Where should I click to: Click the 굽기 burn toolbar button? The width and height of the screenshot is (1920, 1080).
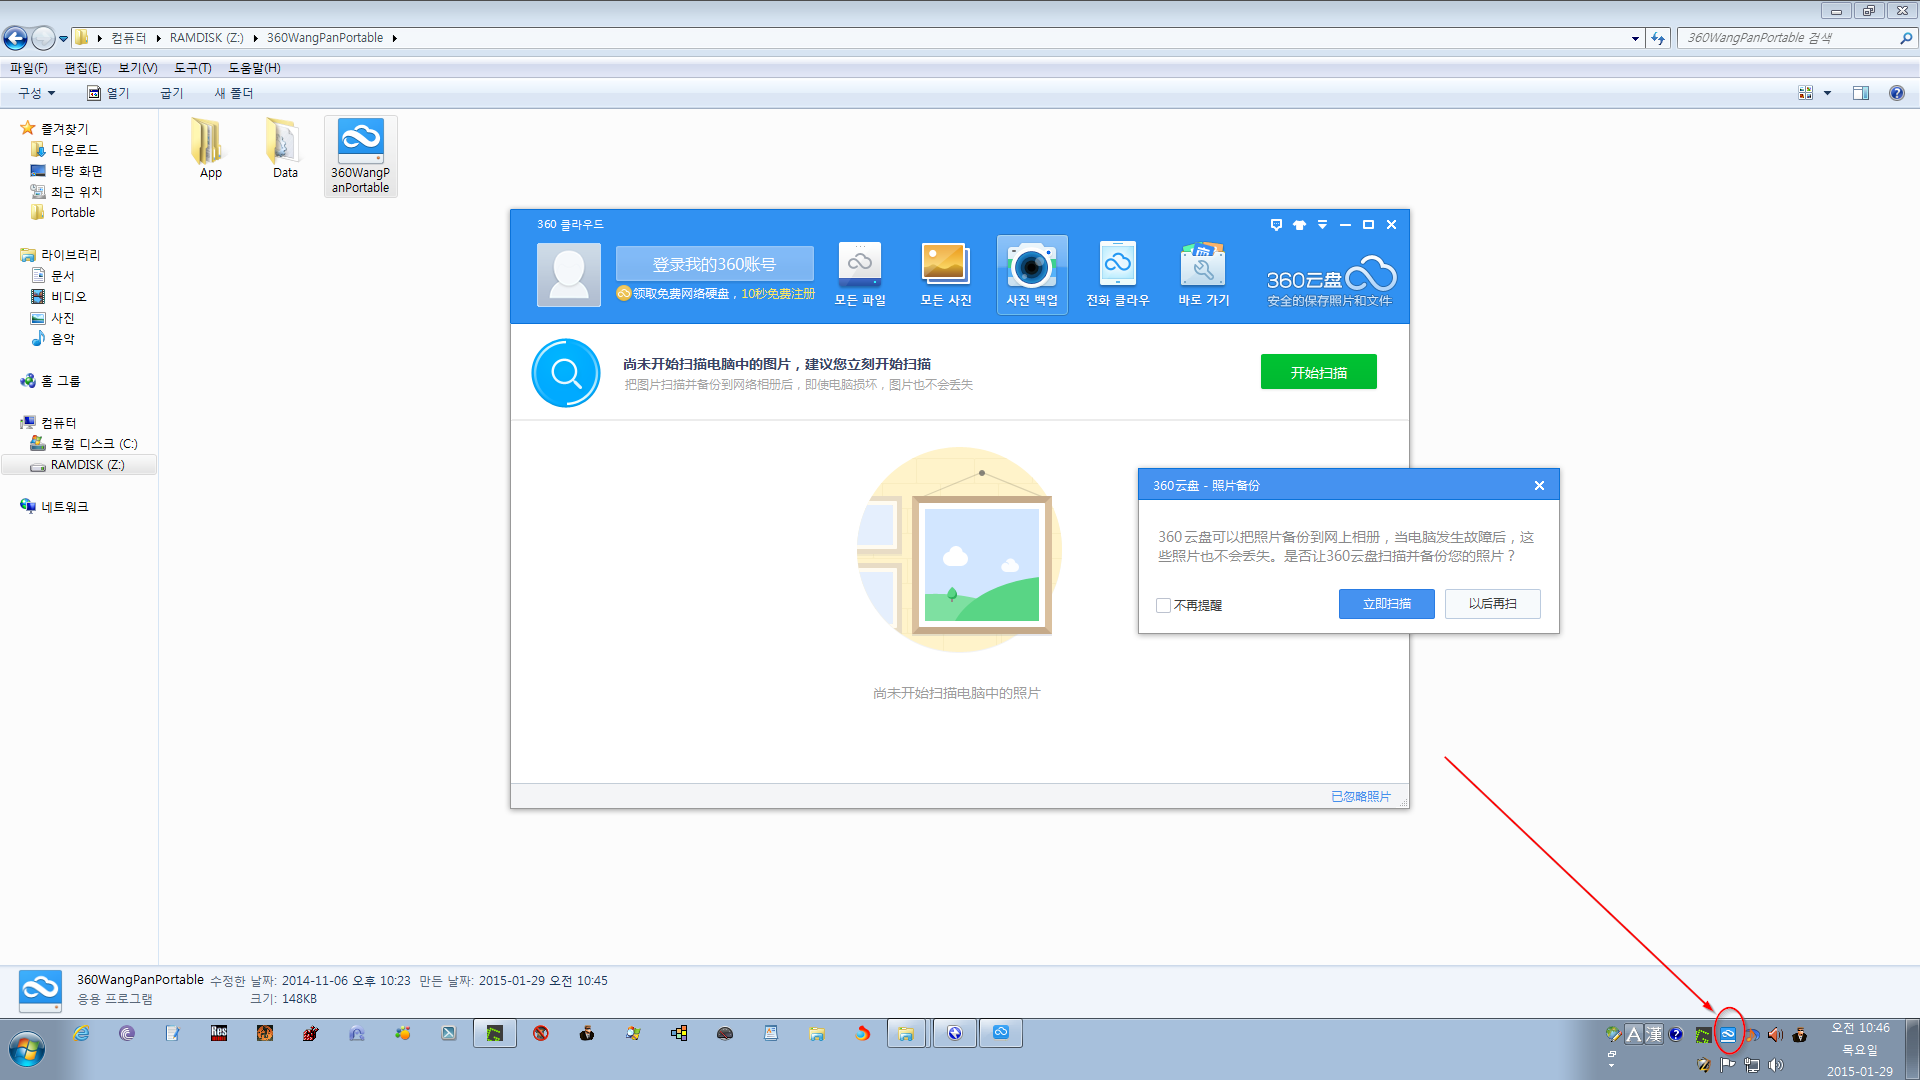tap(172, 93)
